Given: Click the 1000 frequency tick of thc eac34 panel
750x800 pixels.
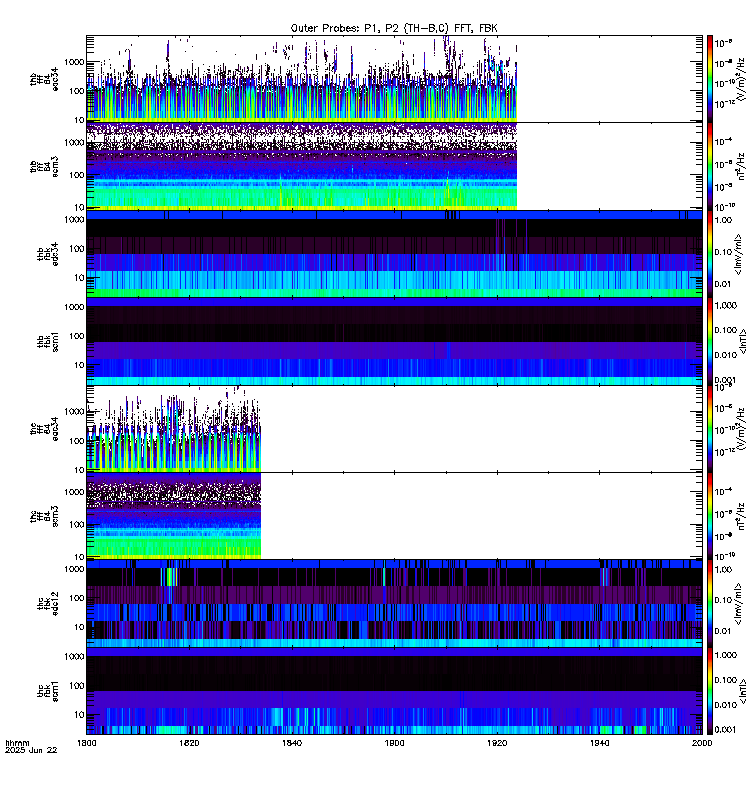Looking at the screenshot, I should pos(74,412).
